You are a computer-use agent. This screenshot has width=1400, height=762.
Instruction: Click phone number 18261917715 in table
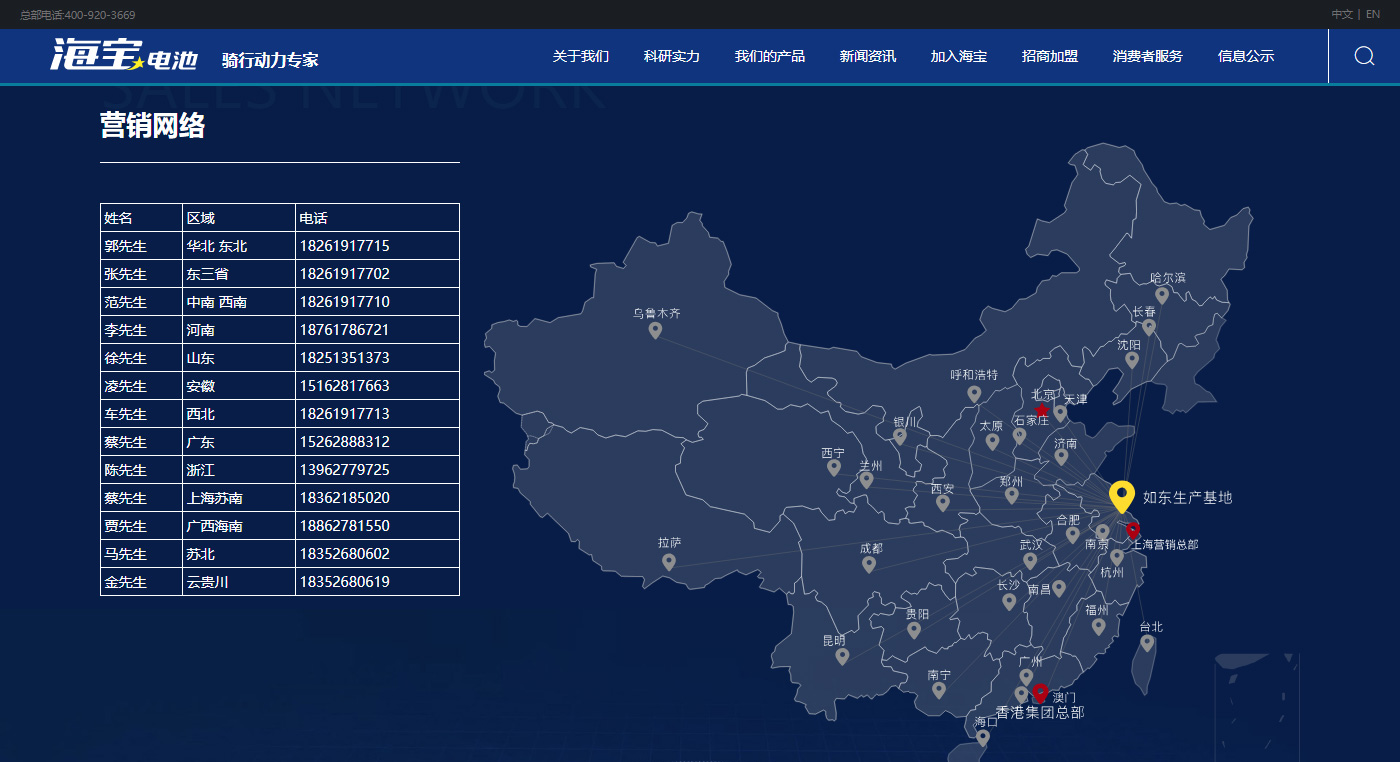pos(344,246)
